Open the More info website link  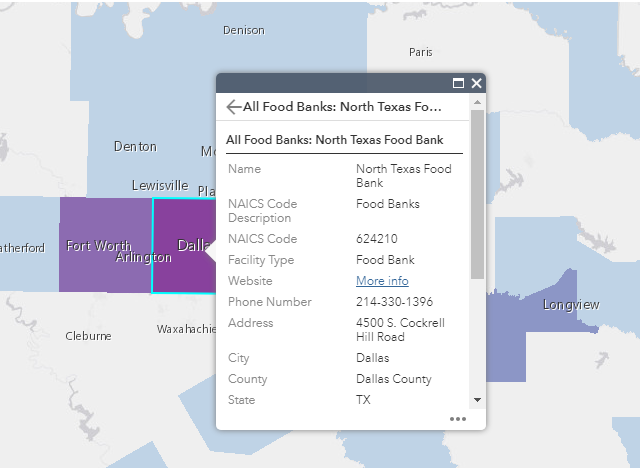[x=382, y=281]
